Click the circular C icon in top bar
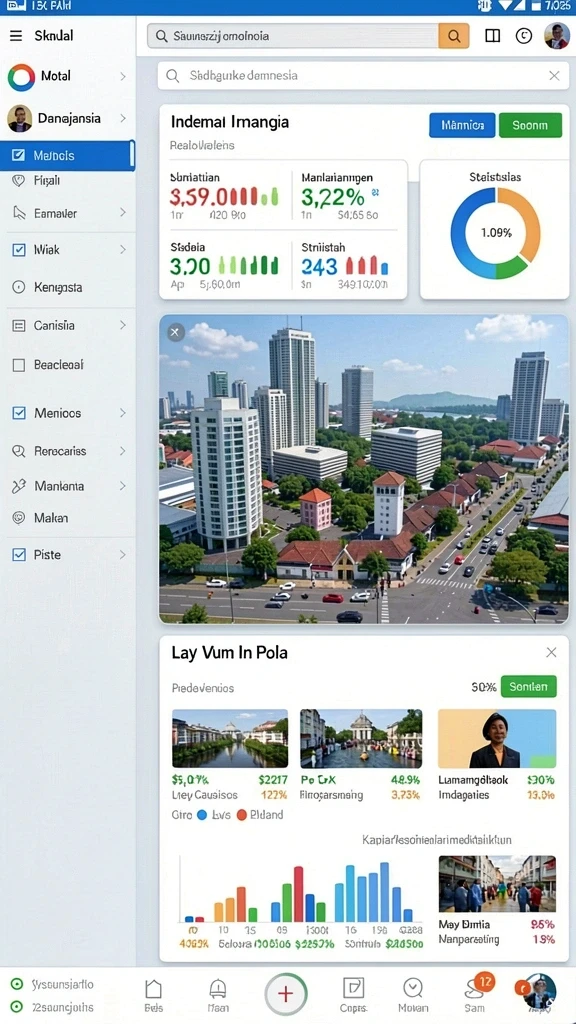 pos(524,36)
